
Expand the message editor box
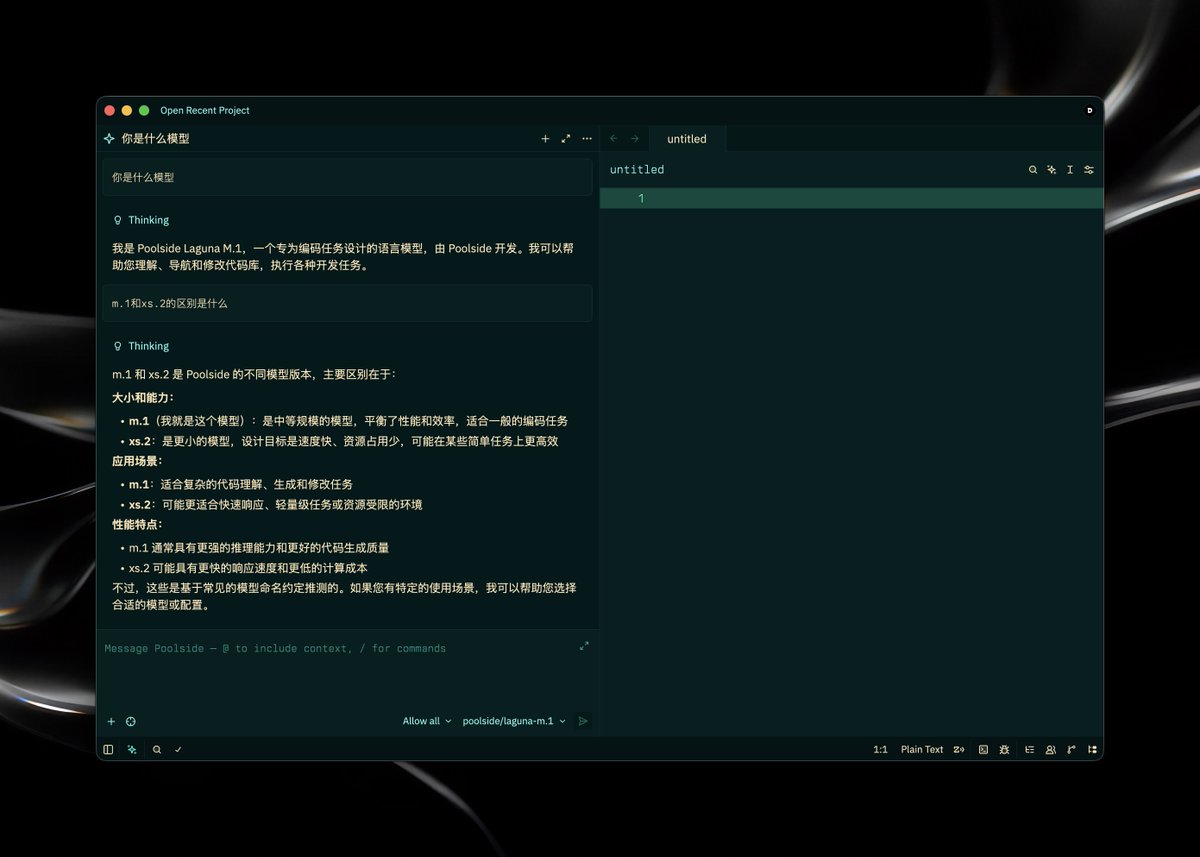pyautogui.click(x=584, y=646)
